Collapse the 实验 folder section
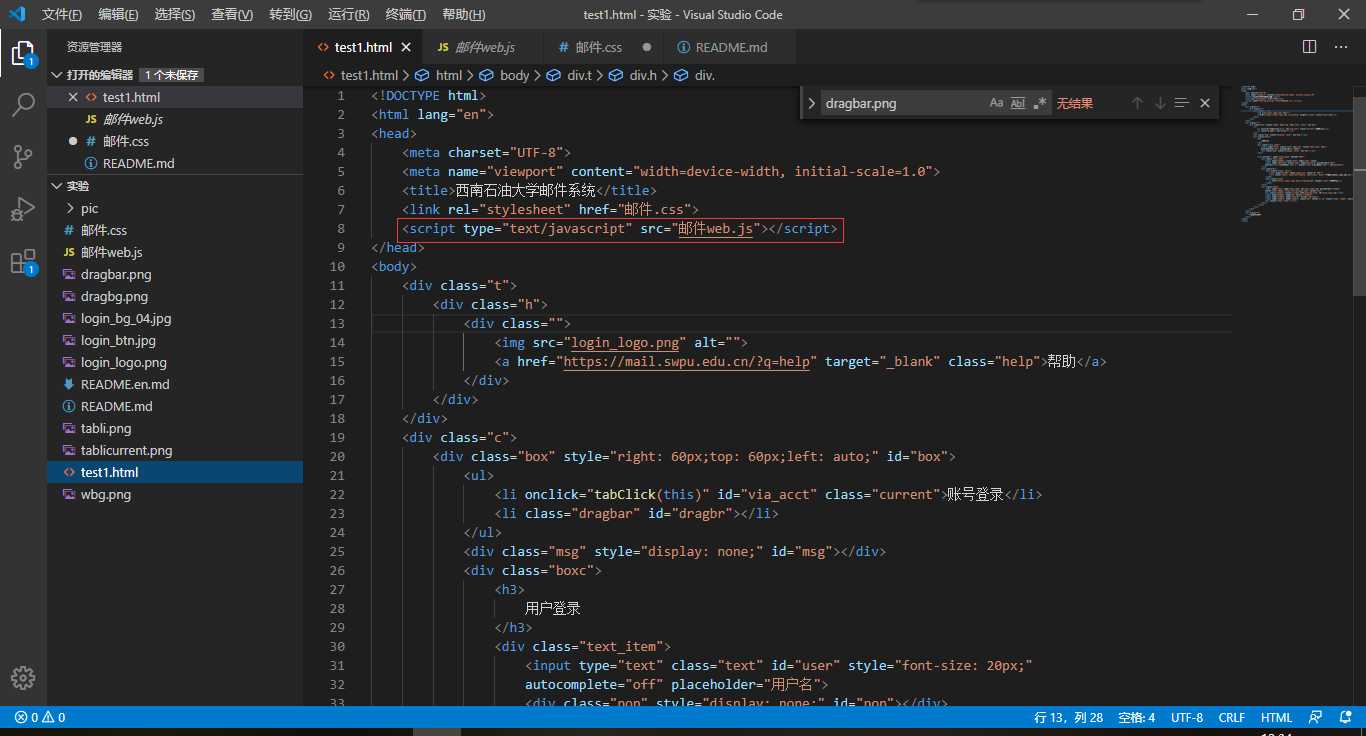This screenshot has height=736, width=1366. tap(58, 186)
